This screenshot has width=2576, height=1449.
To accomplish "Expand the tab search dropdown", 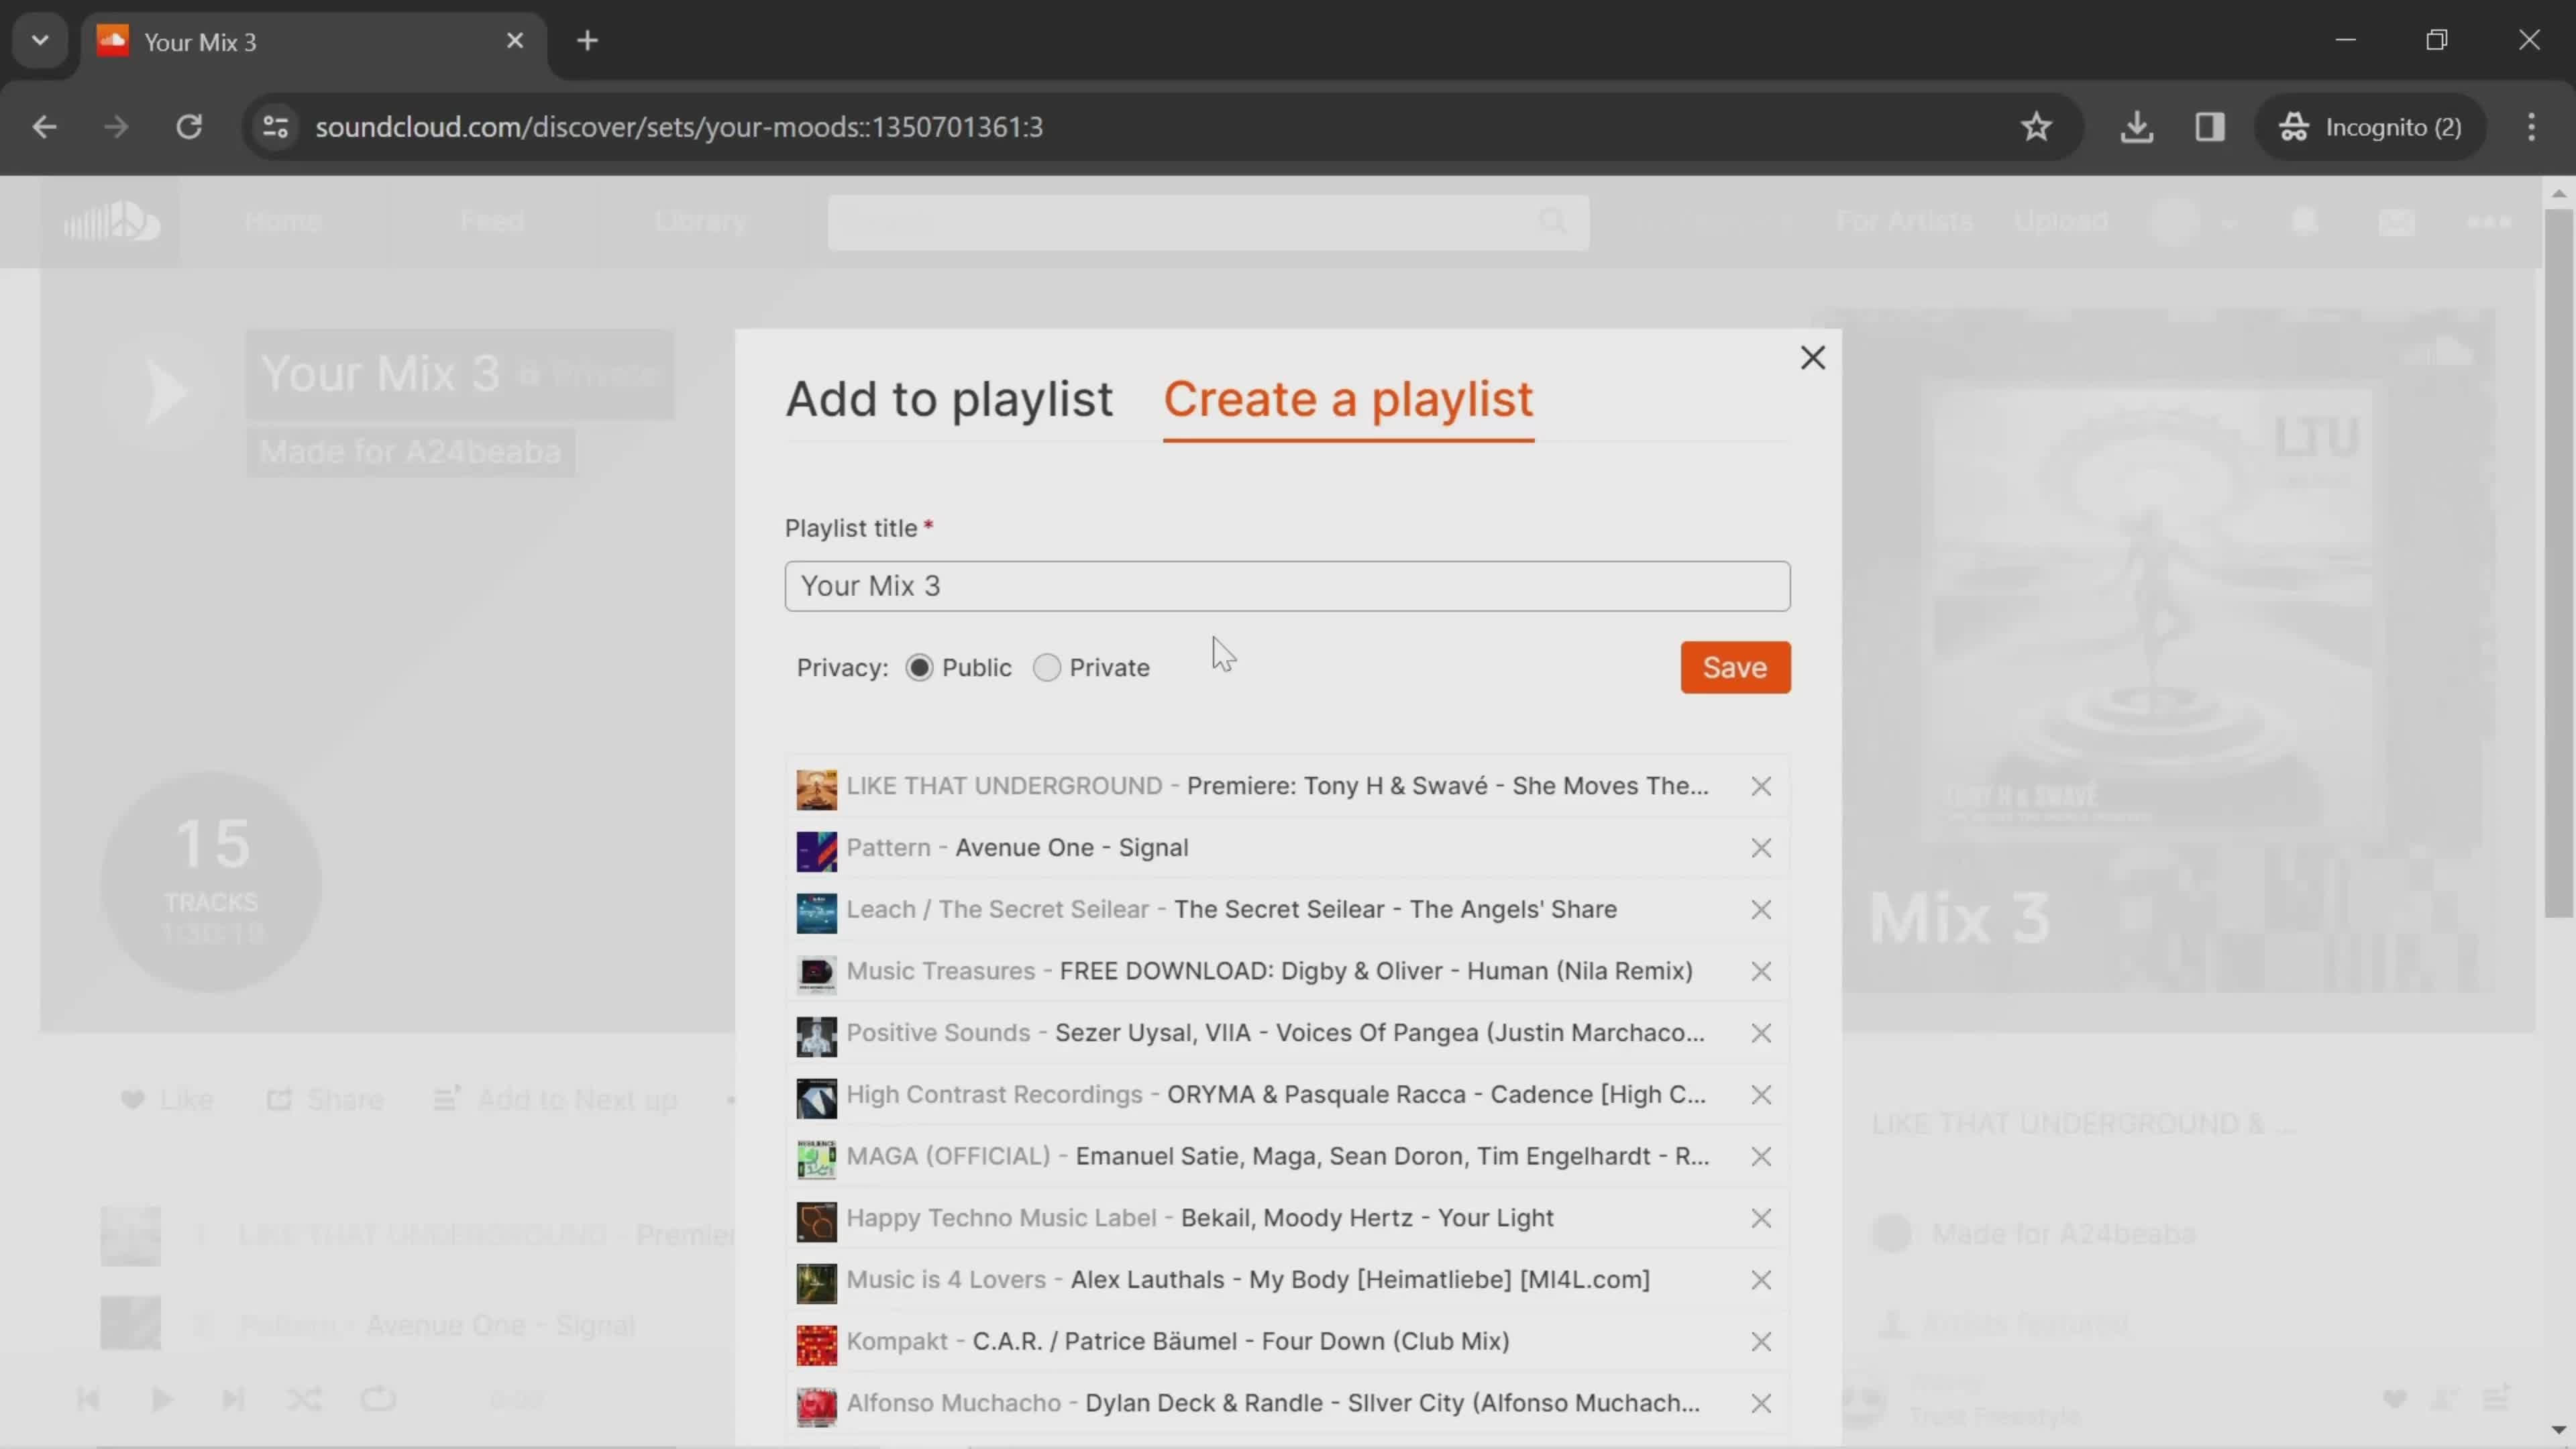I will (x=40, y=41).
